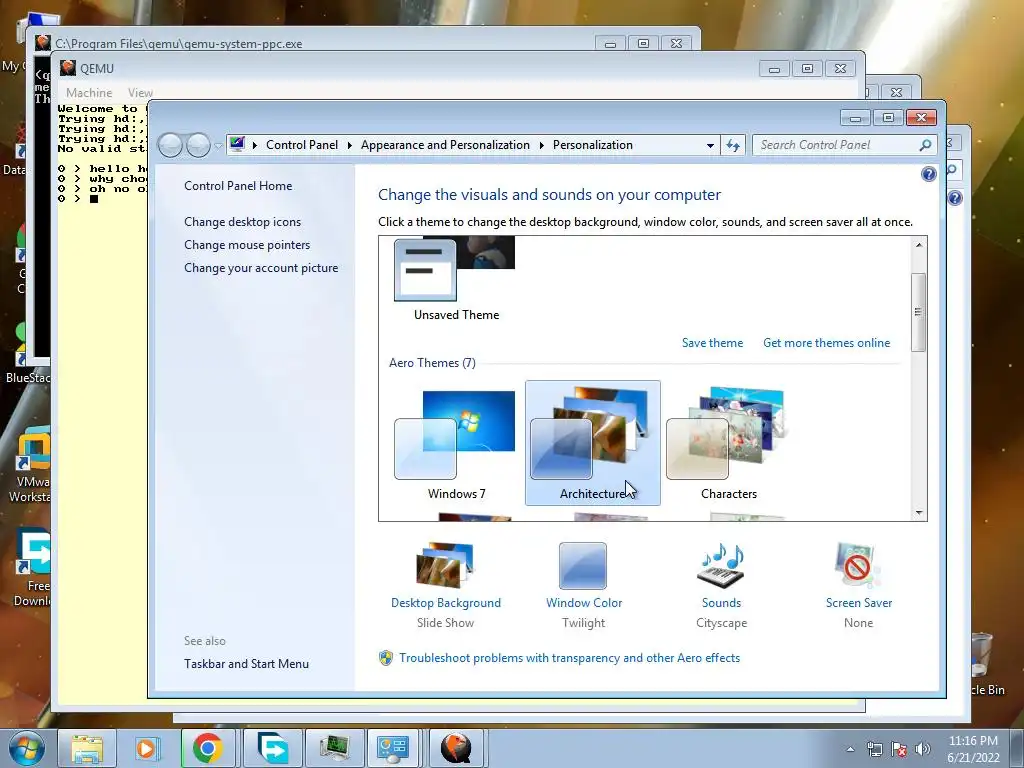Click the search magnifier icon

(x=925, y=145)
